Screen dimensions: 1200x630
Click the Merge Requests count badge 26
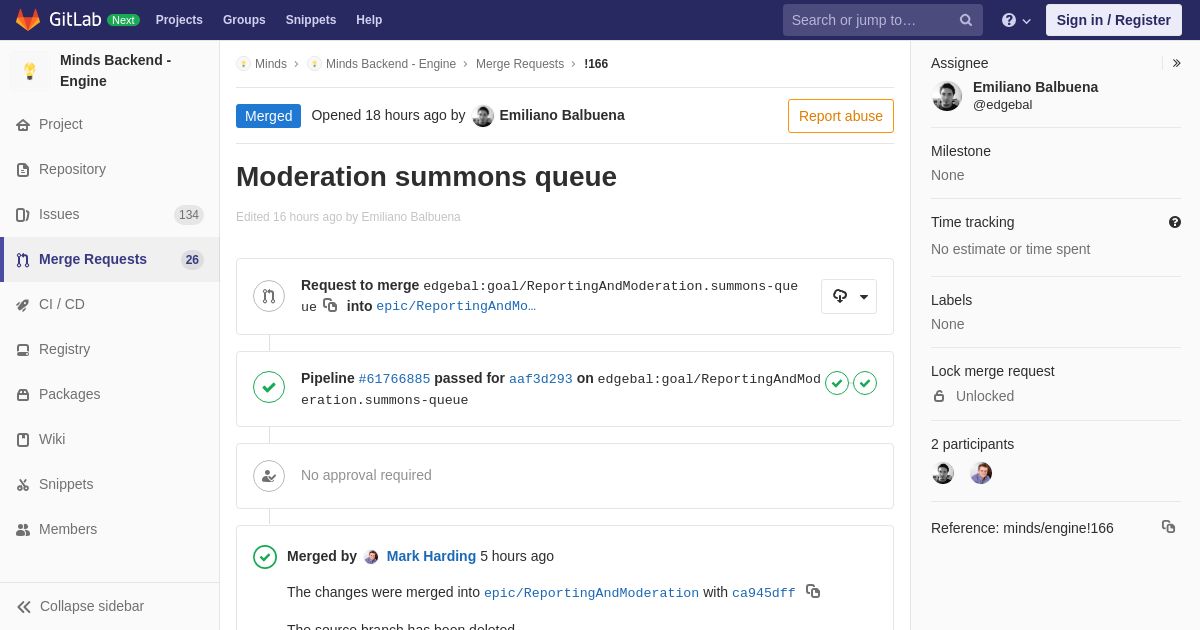tap(192, 260)
